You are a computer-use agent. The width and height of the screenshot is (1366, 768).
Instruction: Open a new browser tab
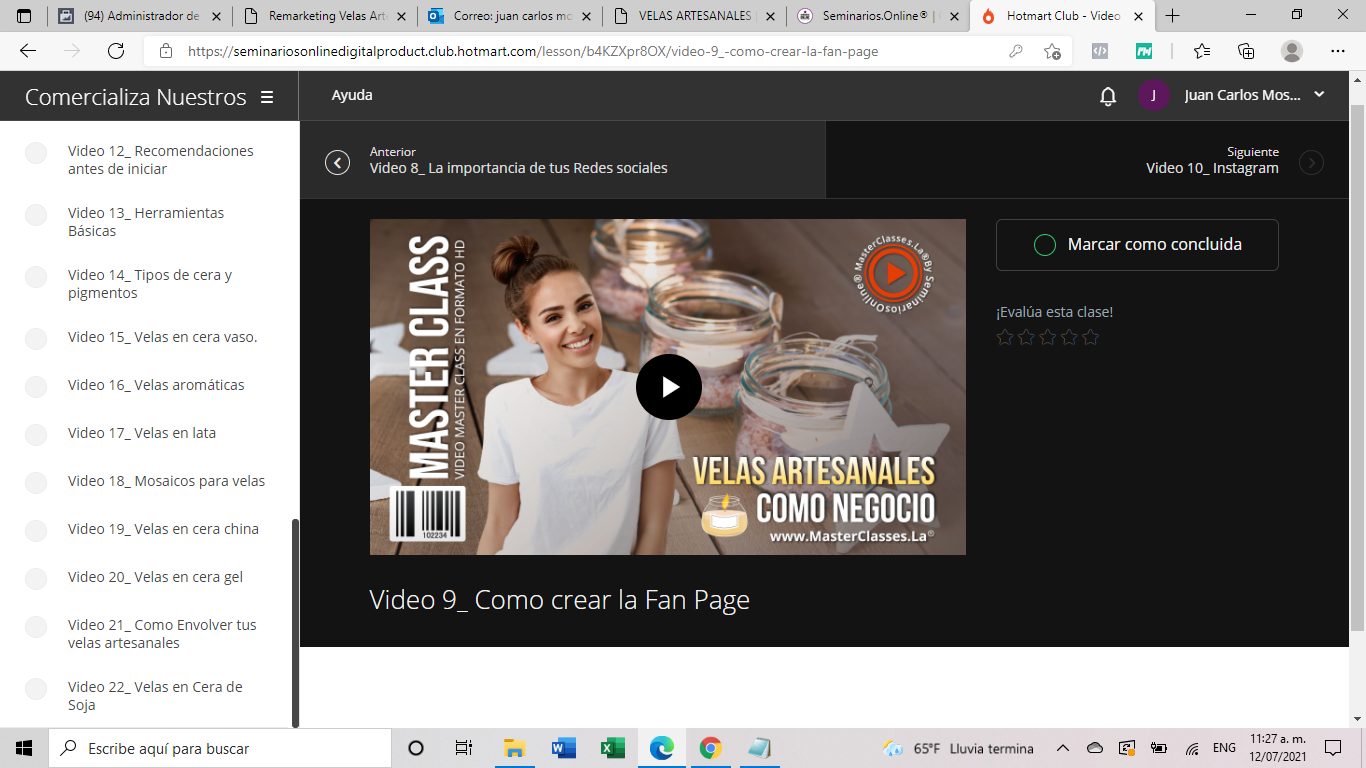1173,16
